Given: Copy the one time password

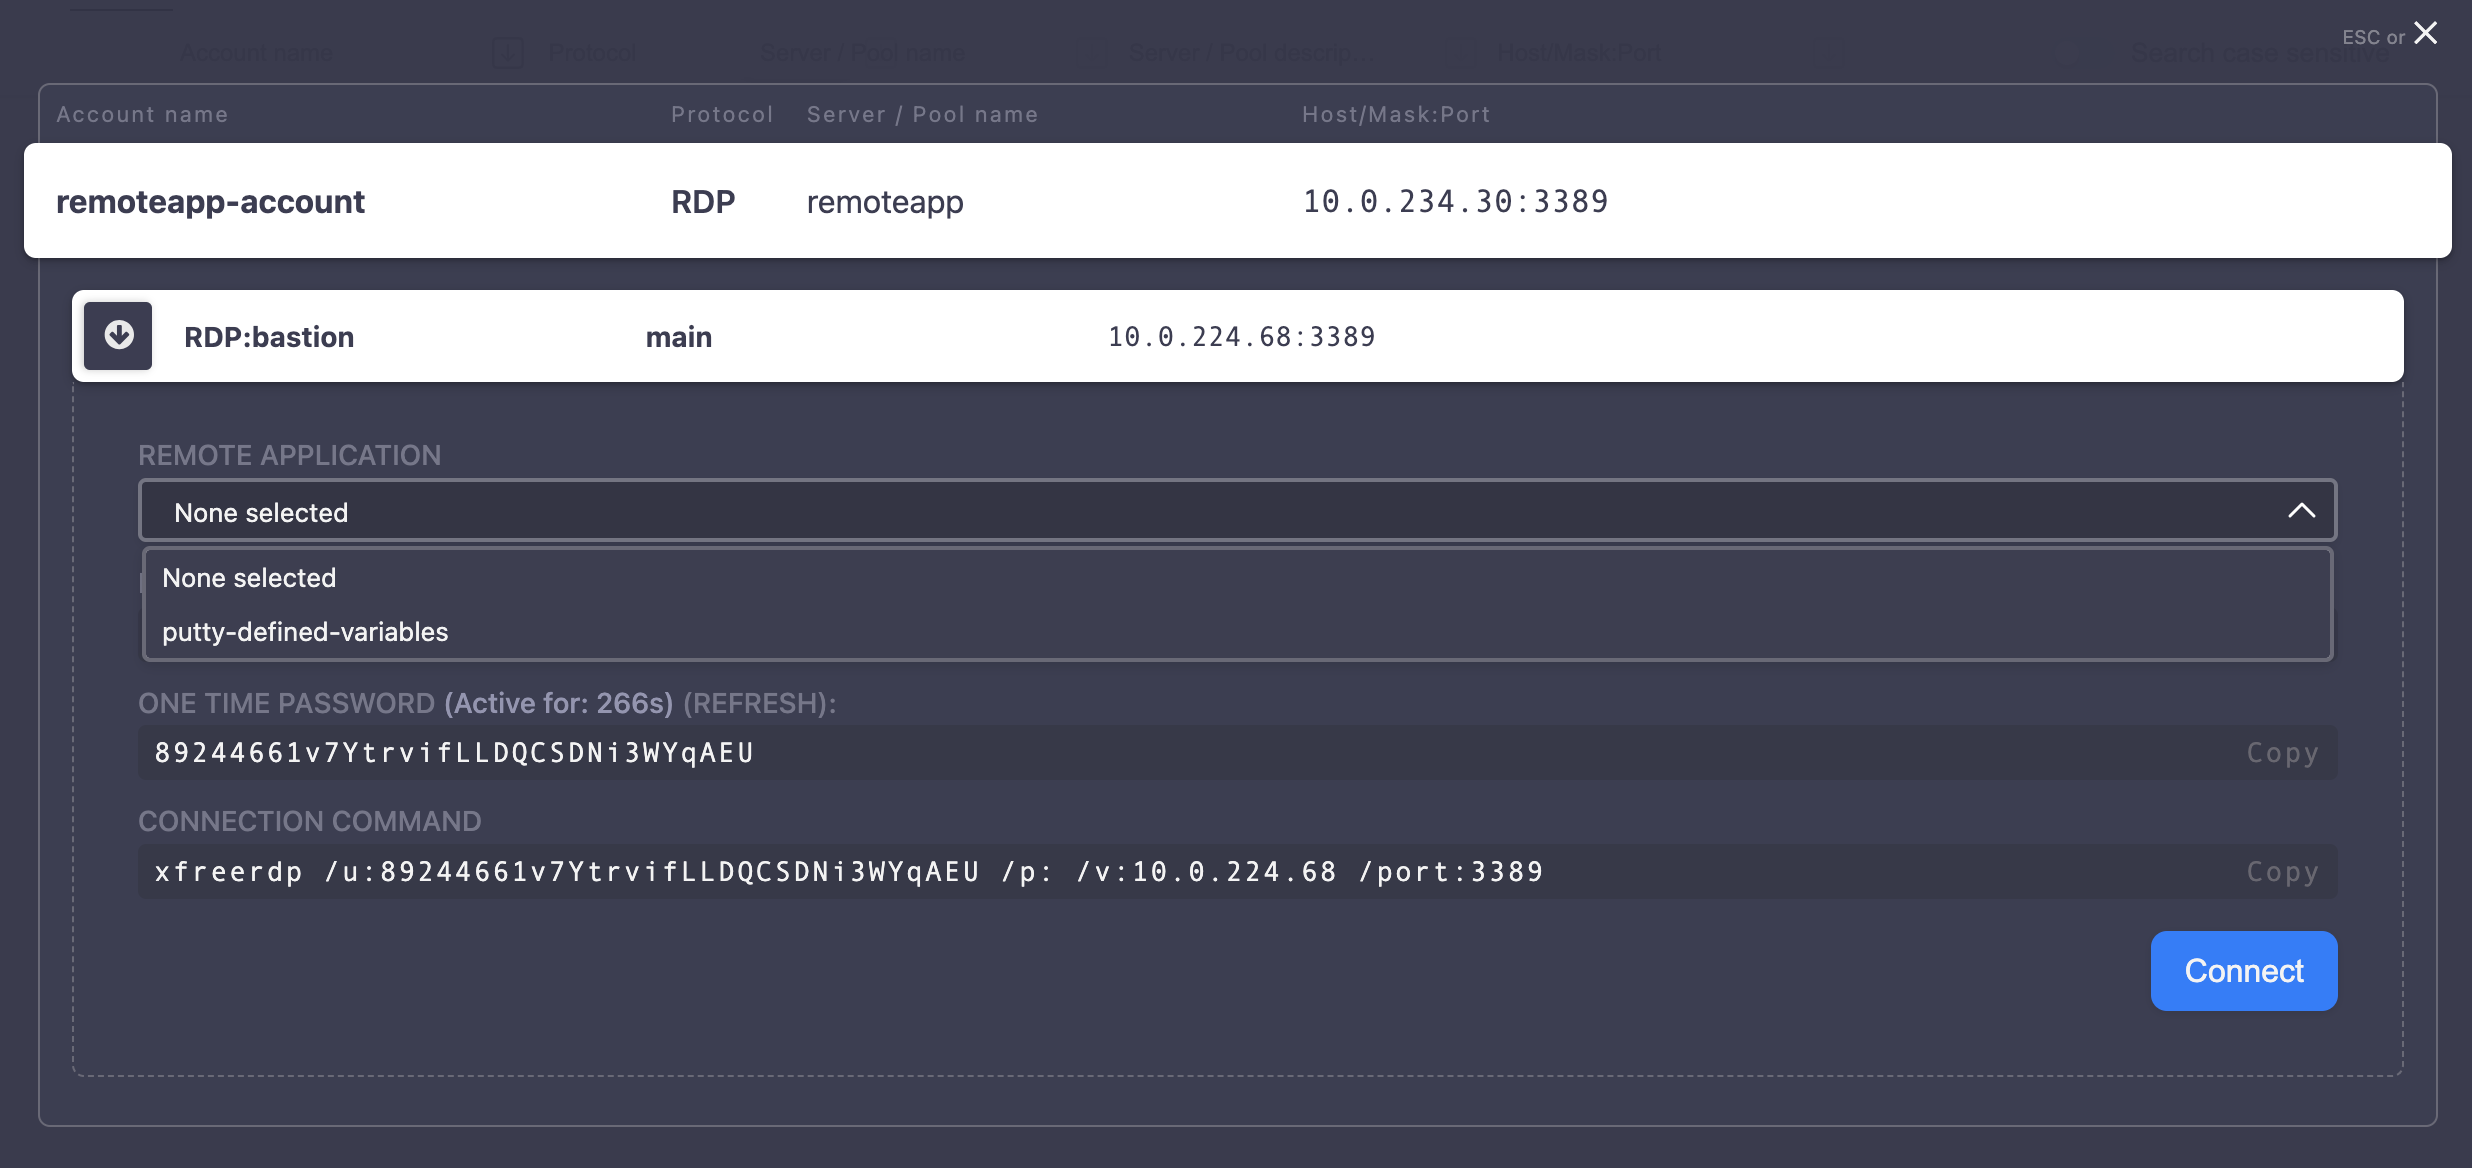Looking at the screenshot, I should (2281, 753).
